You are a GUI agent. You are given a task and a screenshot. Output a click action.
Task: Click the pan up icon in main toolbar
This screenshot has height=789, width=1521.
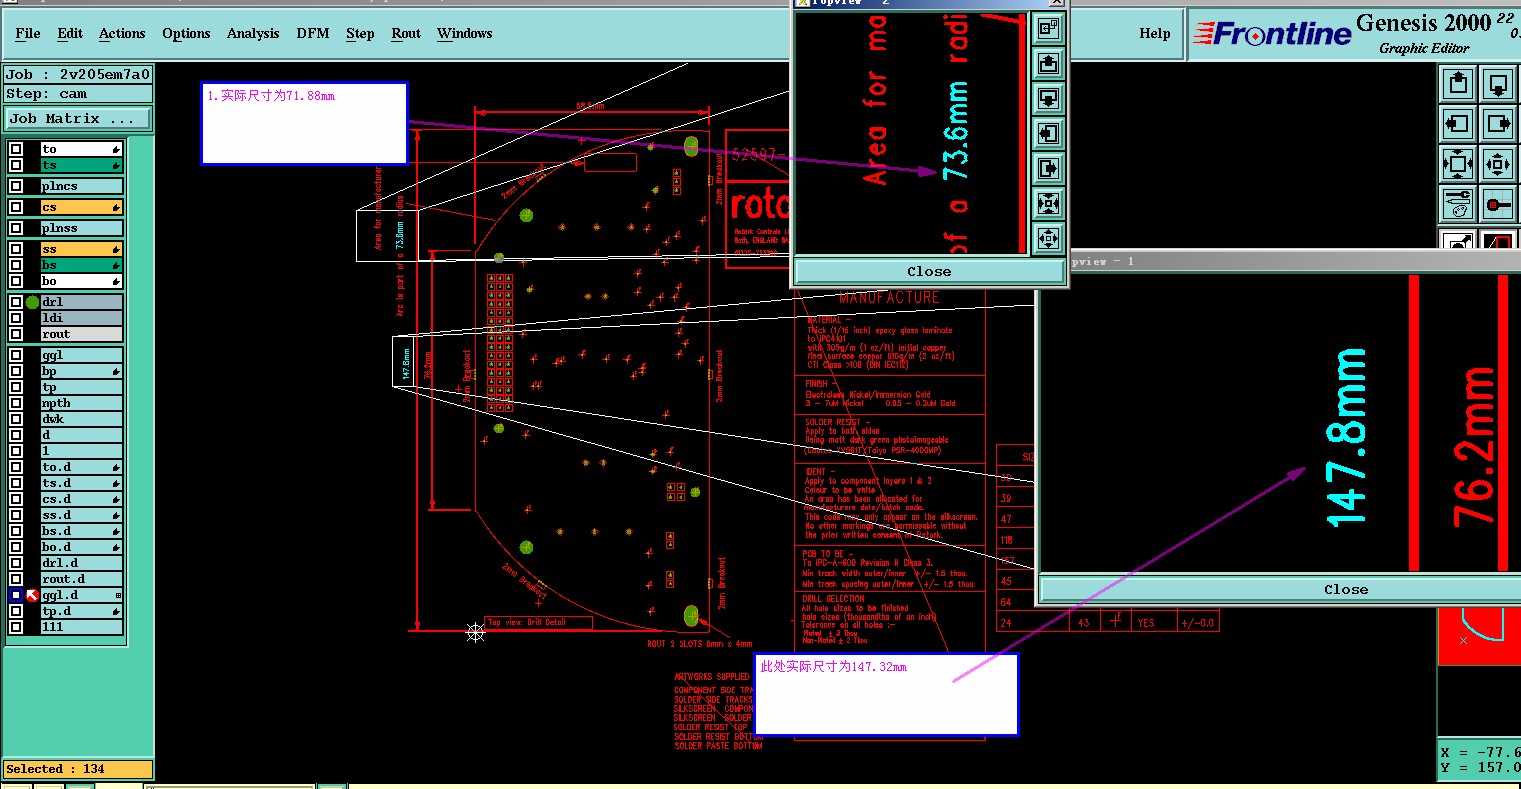(x=1458, y=84)
